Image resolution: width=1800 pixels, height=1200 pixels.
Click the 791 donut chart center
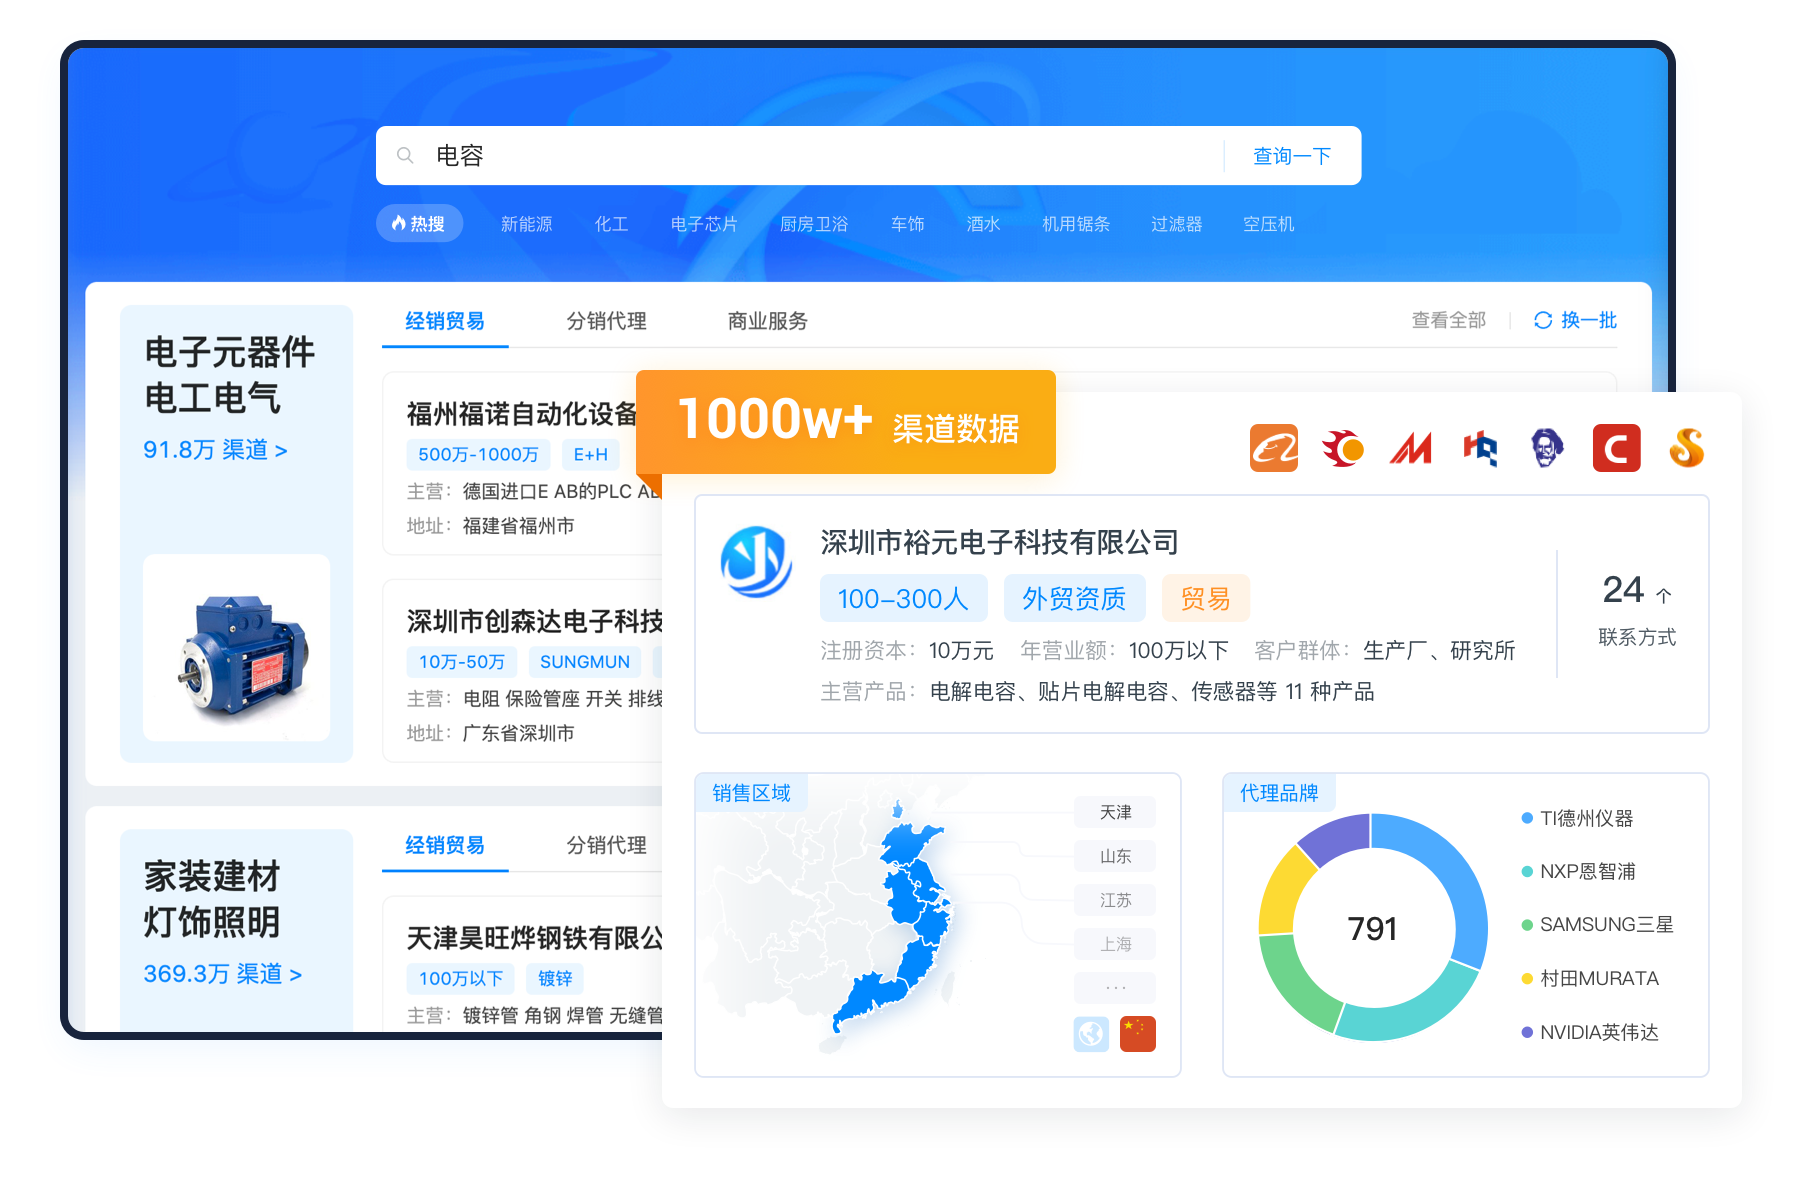pyautogui.click(x=1372, y=929)
